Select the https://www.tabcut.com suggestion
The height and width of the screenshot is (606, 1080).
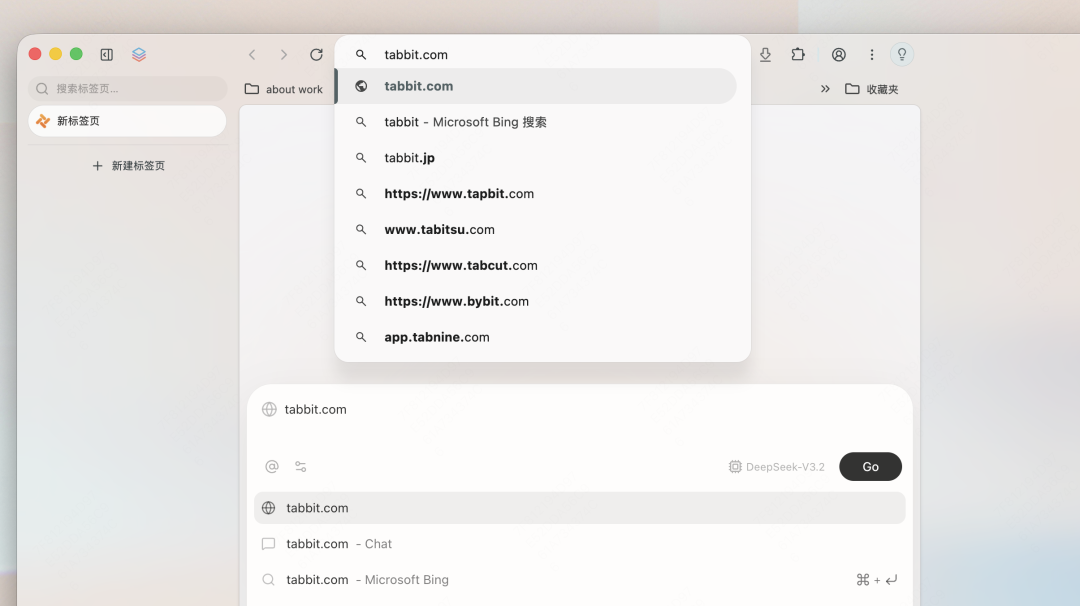(x=537, y=265)
